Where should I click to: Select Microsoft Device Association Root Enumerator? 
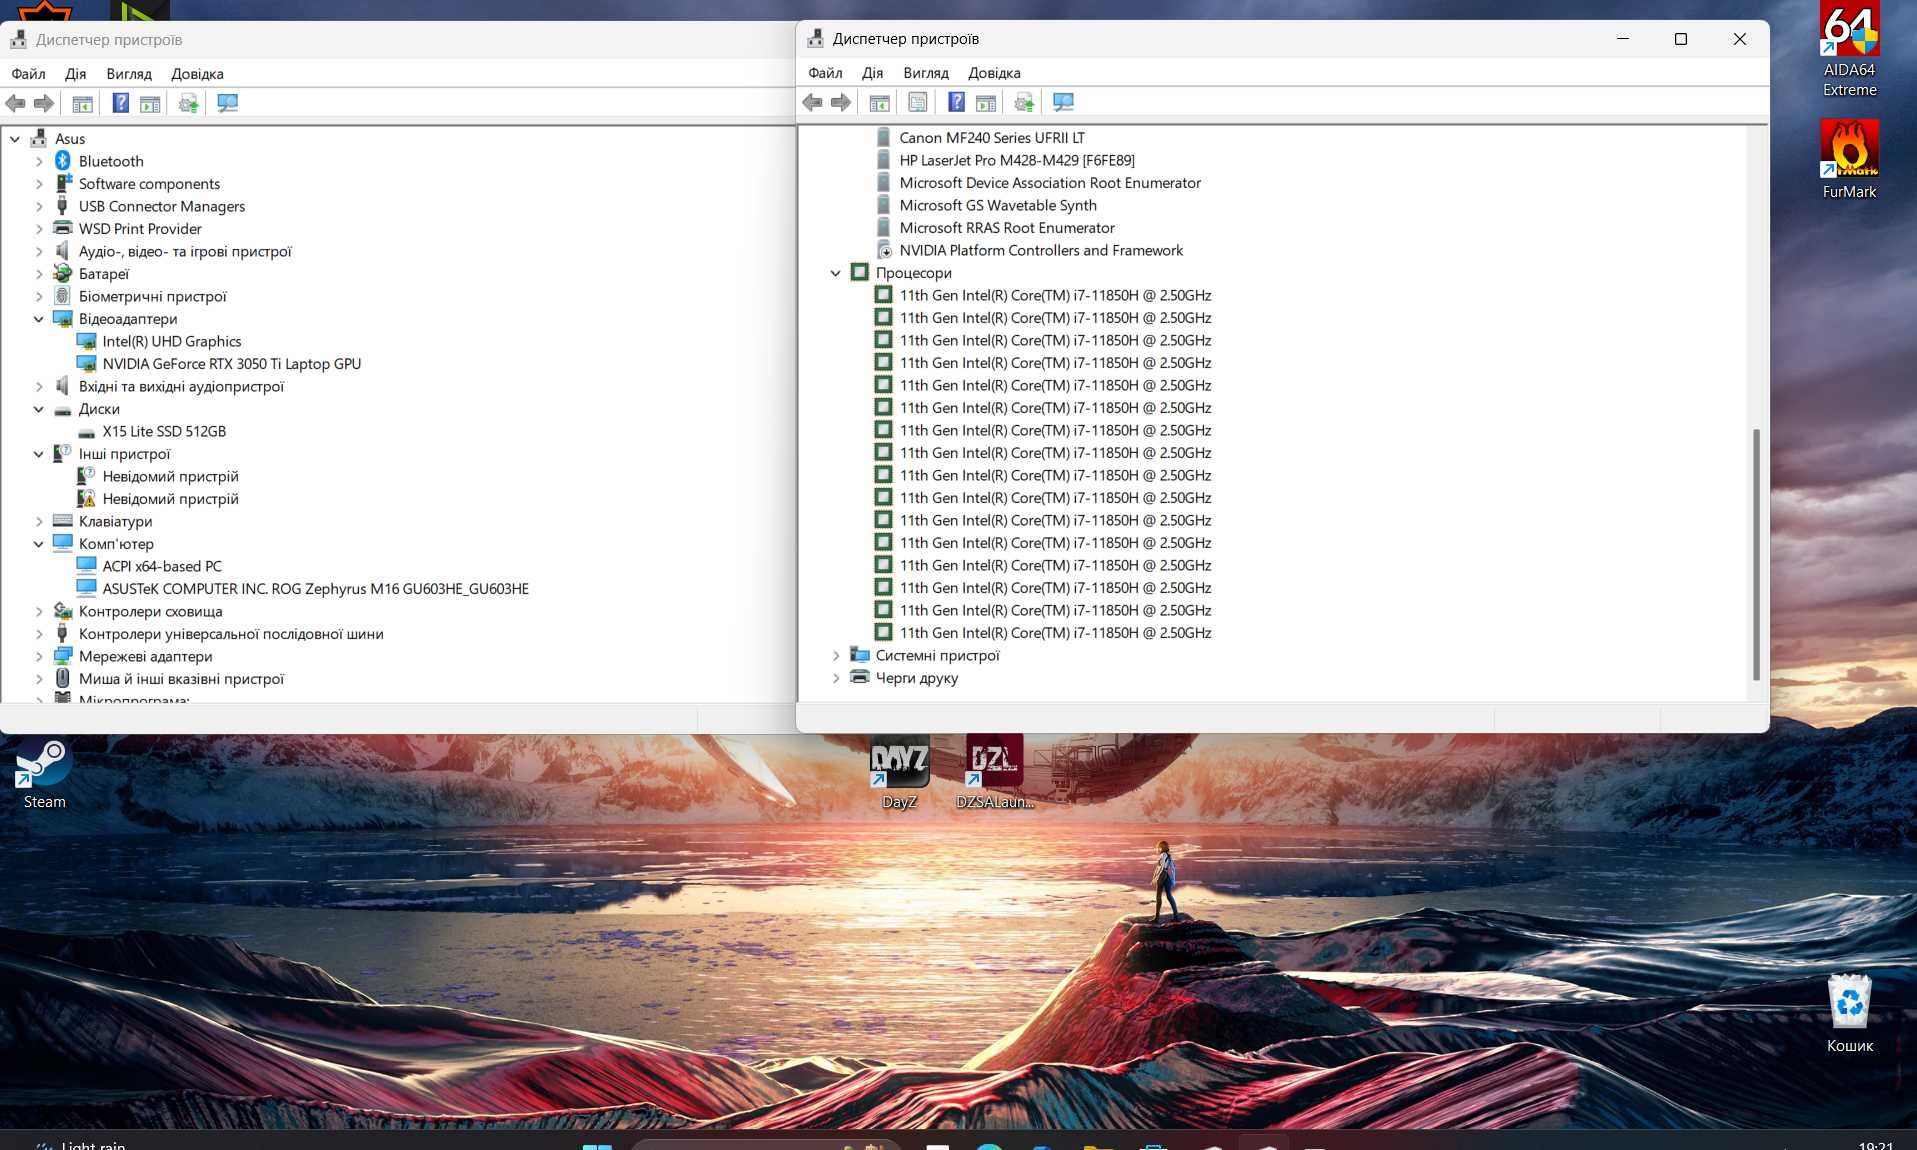1050,183
